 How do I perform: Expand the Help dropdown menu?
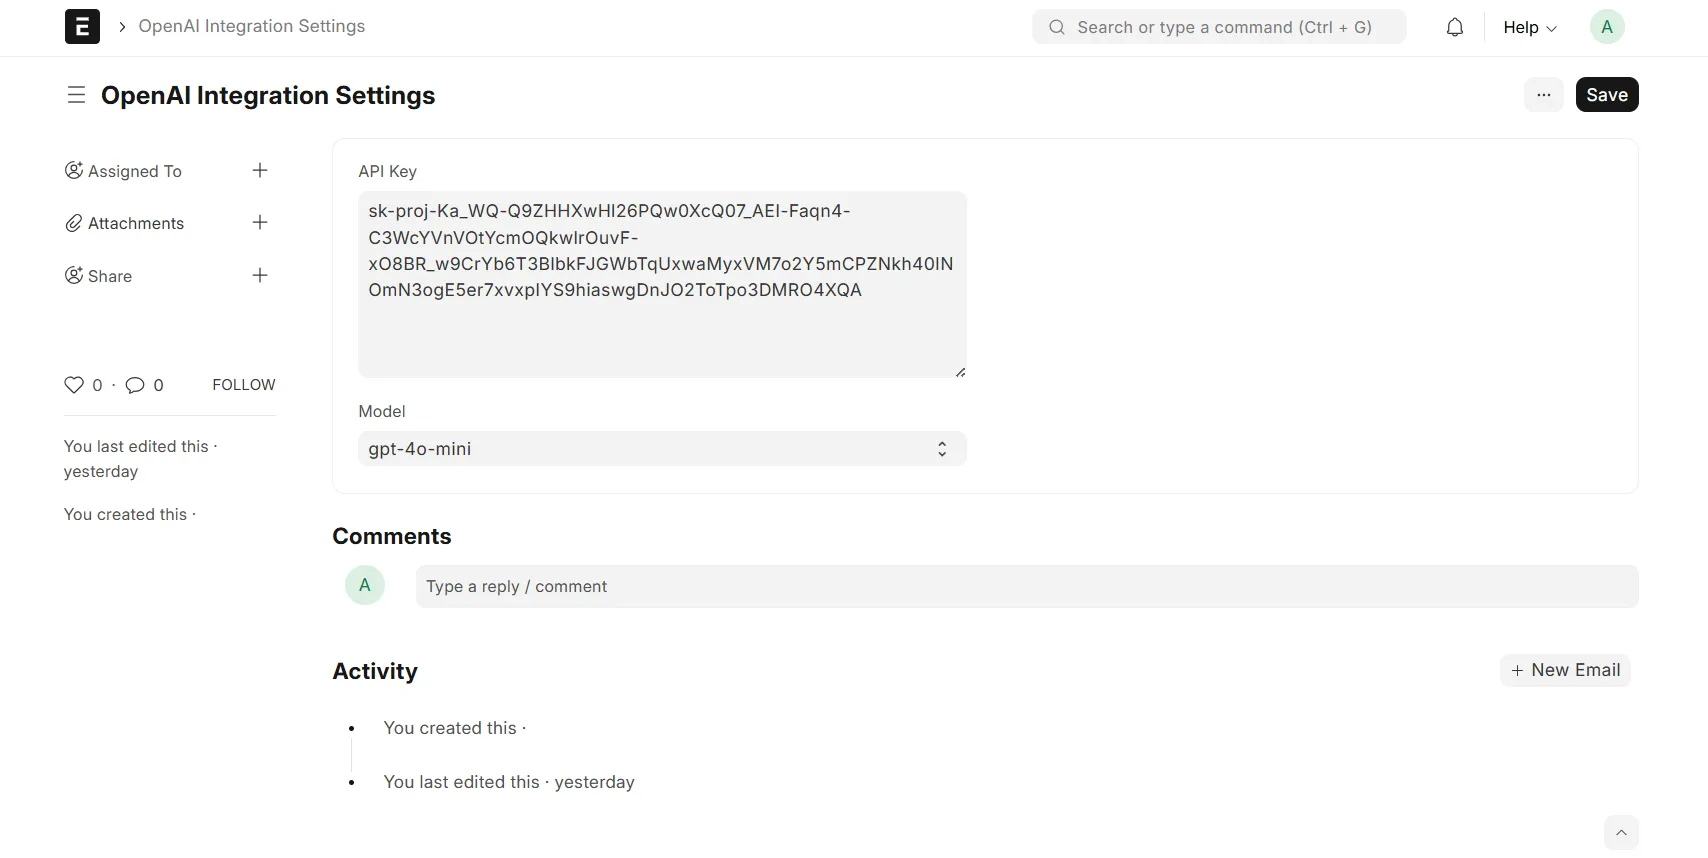(1530, 27)
